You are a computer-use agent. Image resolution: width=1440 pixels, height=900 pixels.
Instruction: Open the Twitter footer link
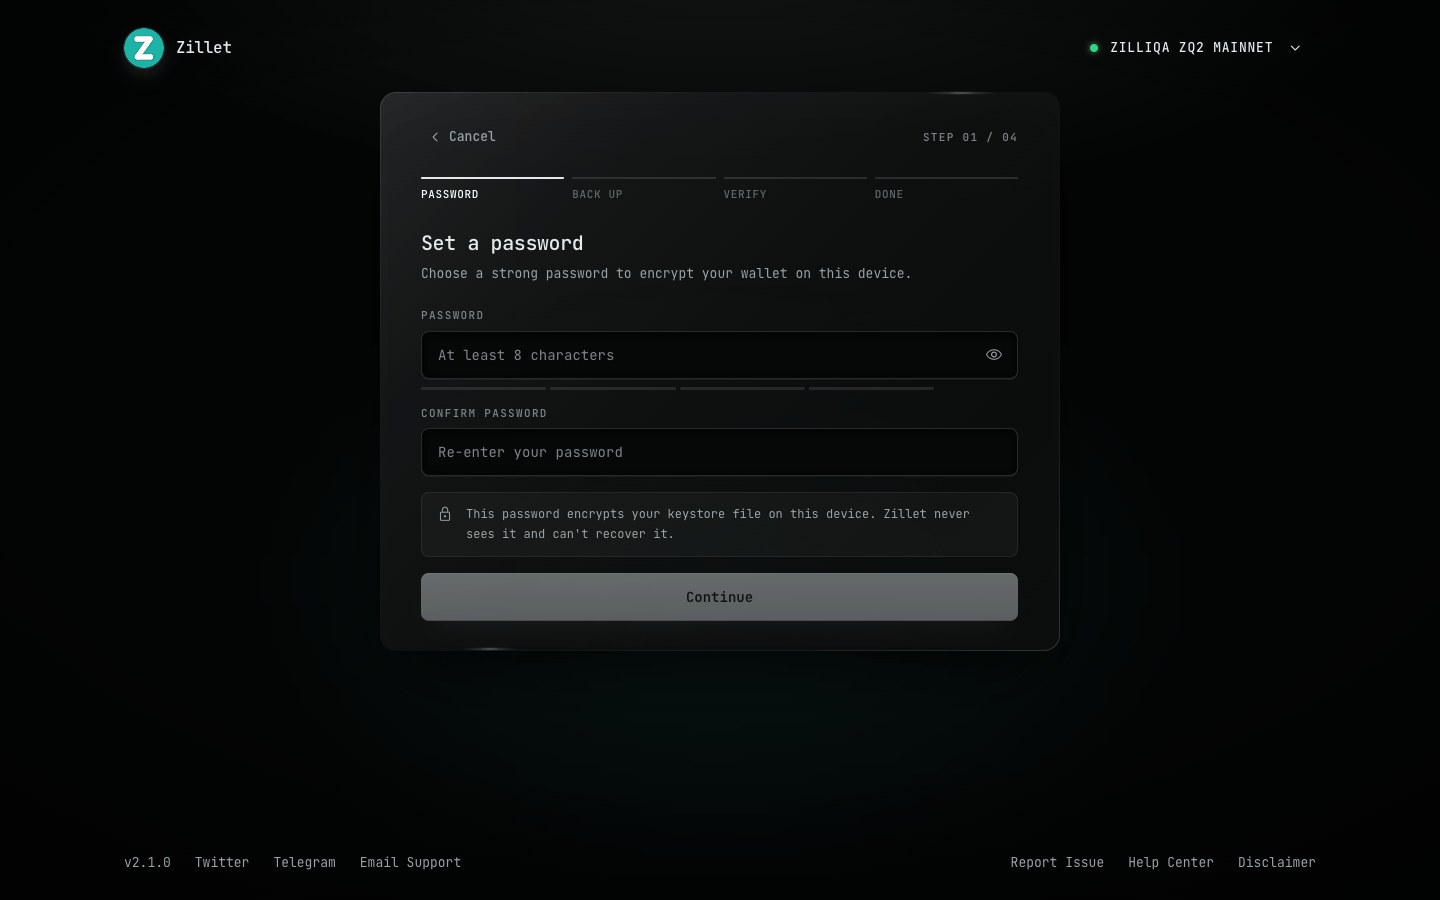(x=222, y=862)
